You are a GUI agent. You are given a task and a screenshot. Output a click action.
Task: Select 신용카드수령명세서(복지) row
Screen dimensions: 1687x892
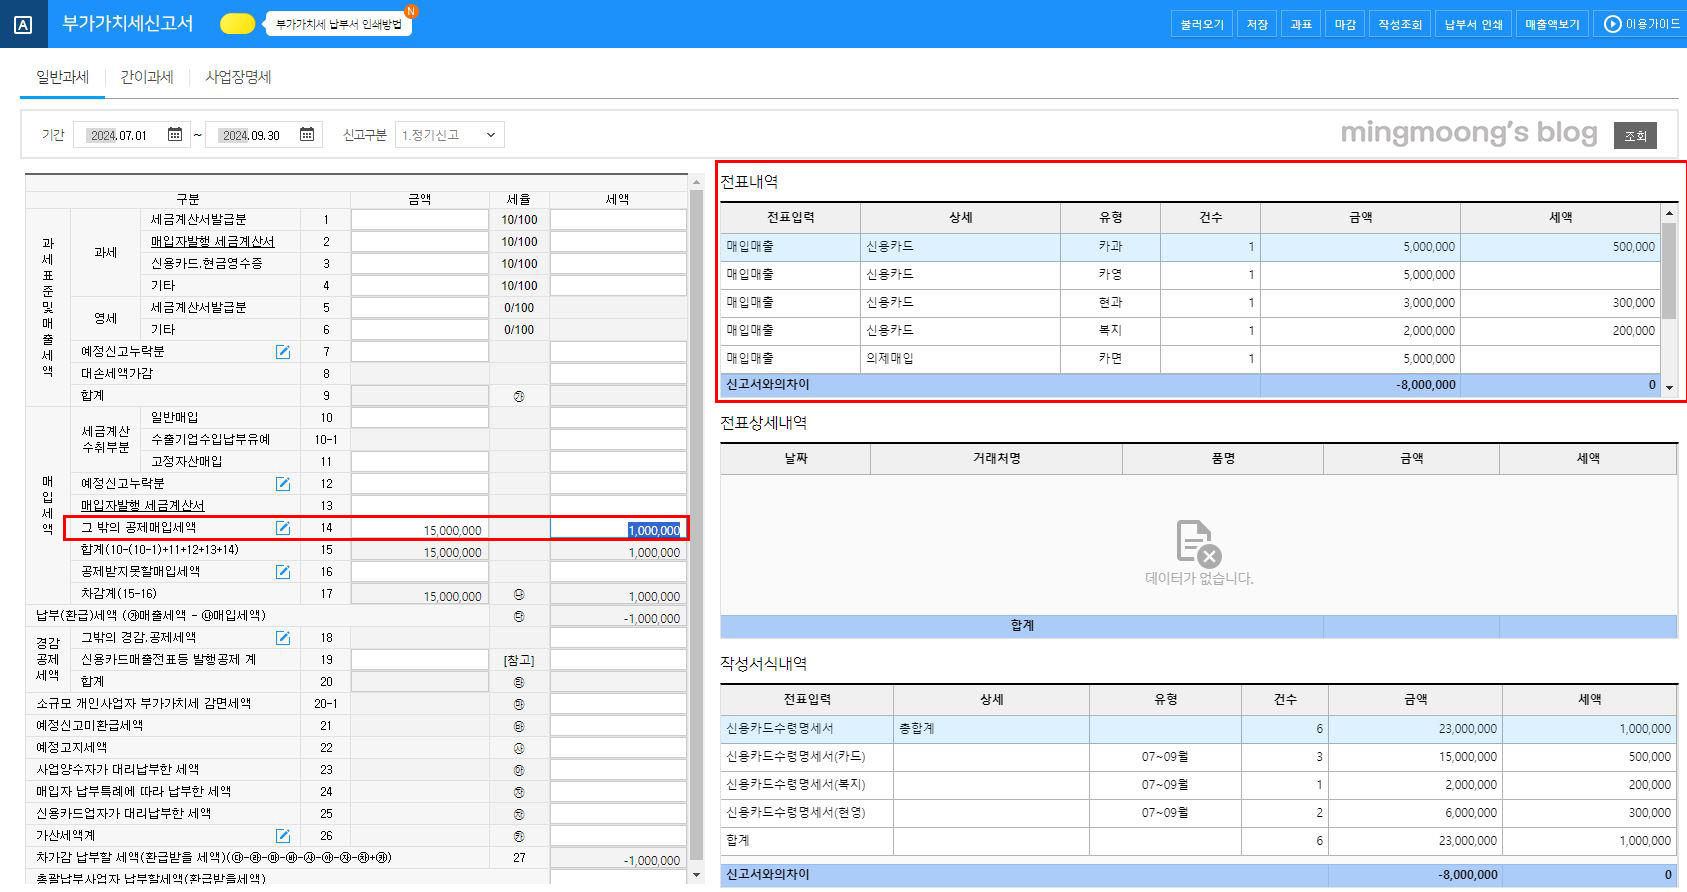(1198, 785)
